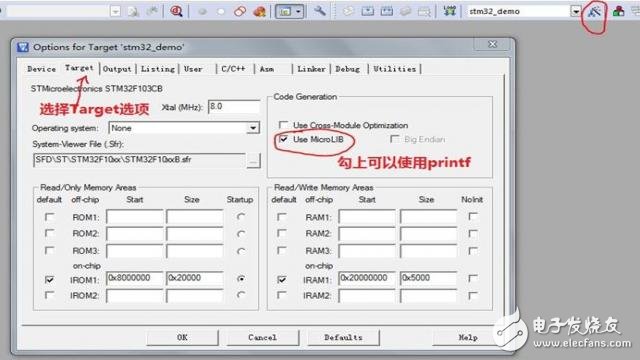
Task: Open the Configuration wrench icon
Action: [x=320, y=11]
